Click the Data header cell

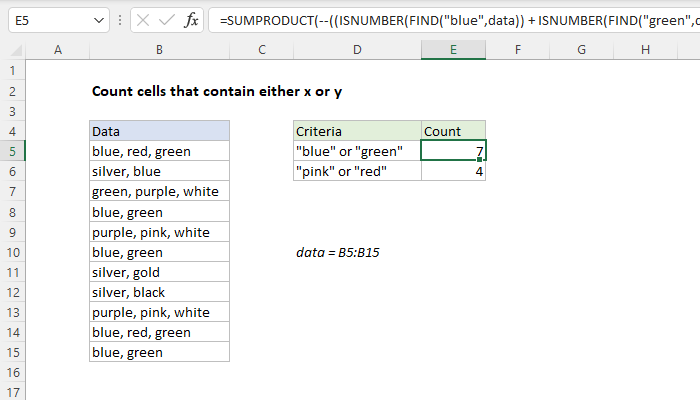[159, 131]
